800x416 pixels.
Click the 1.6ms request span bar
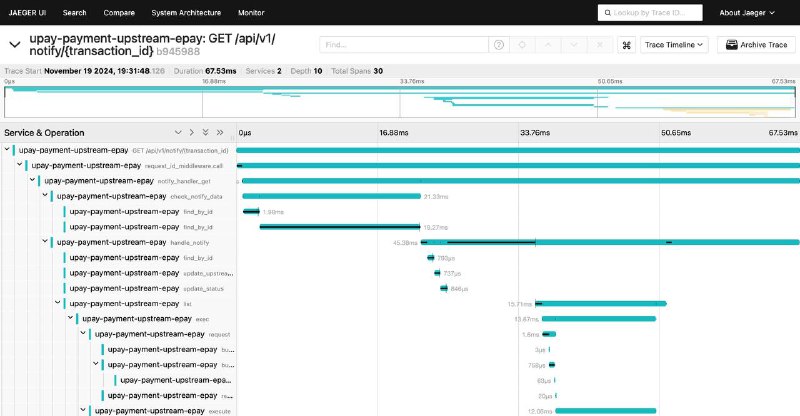tap(549, 334)
